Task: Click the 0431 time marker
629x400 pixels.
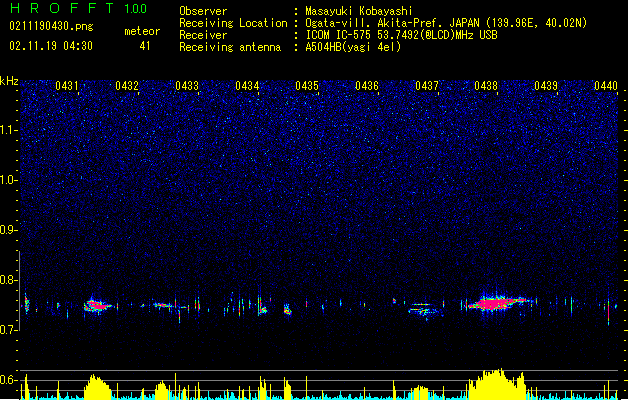Action: [x=67, y=86]
